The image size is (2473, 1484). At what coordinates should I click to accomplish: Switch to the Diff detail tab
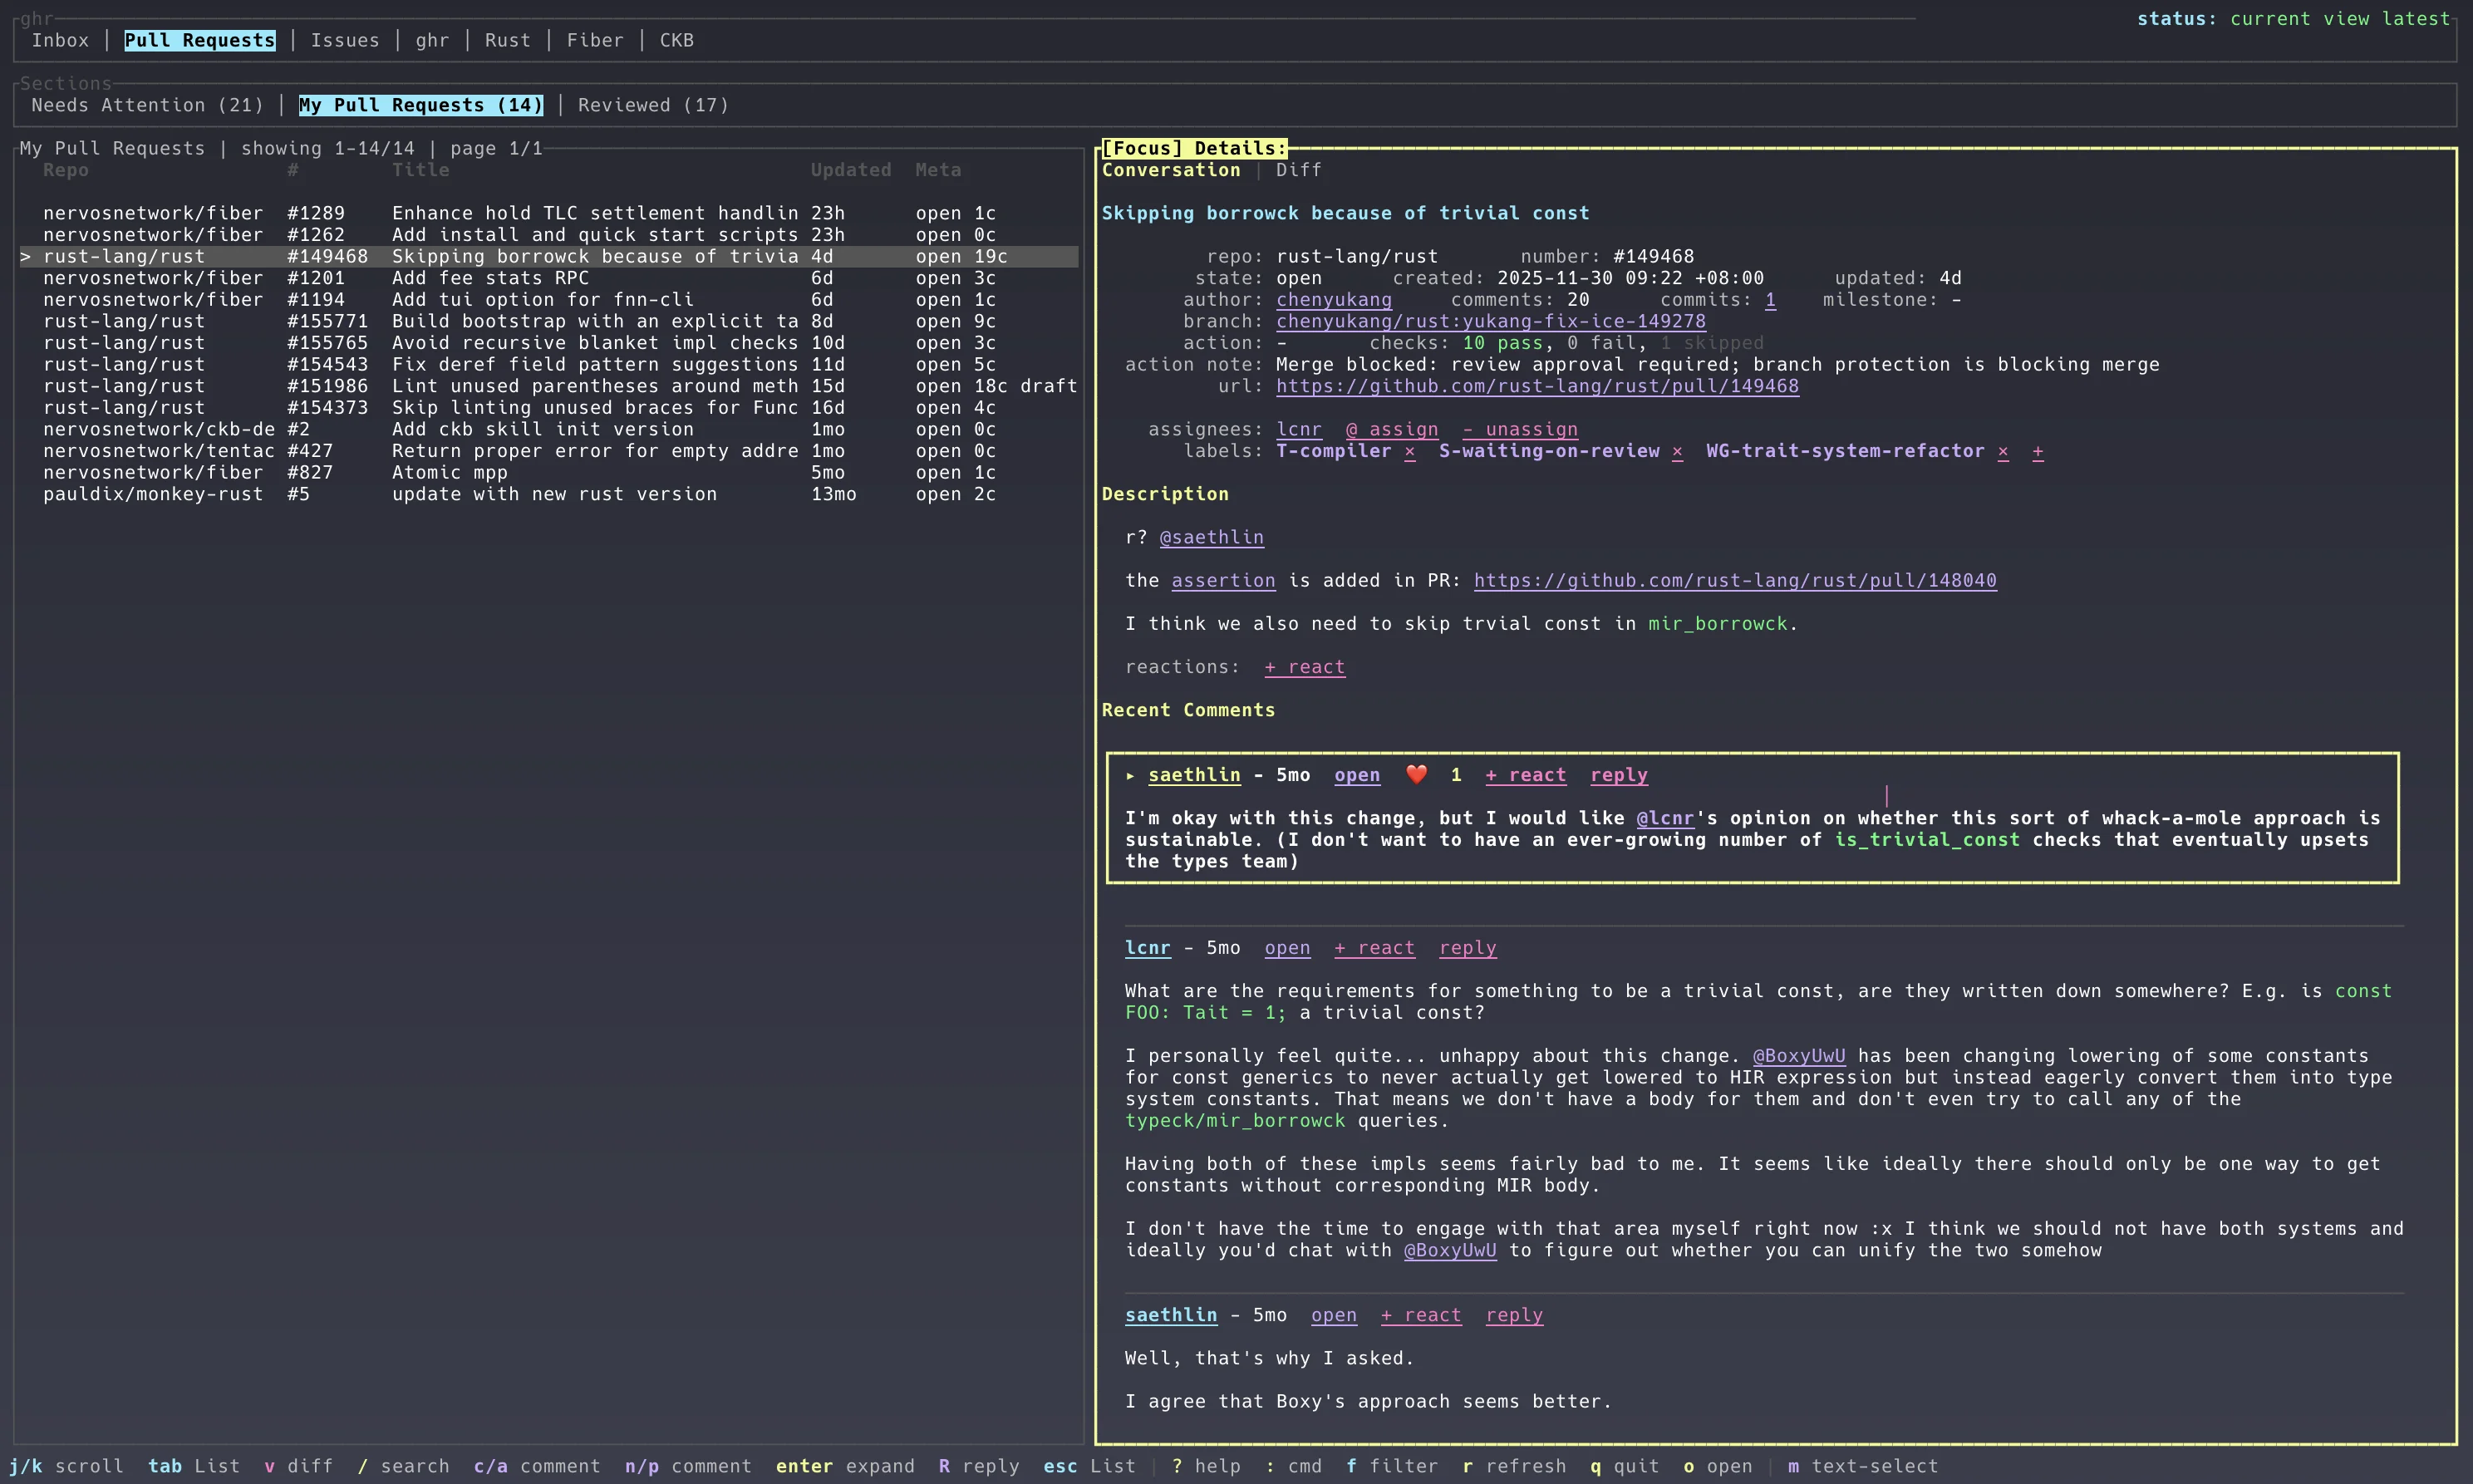click(1299, 170)
